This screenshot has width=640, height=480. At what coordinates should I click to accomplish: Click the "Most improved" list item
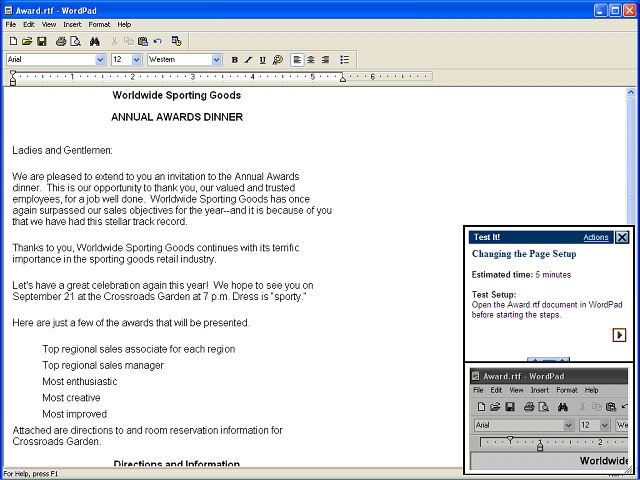tap(74, 414)
